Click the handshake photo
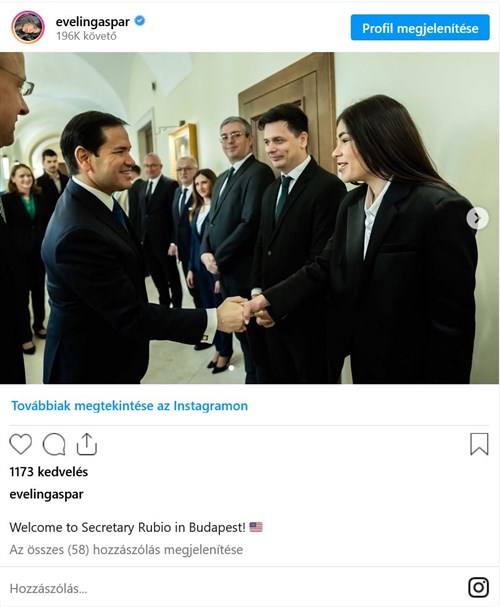This screenshot has height=607, width=500. tap(249, 218)
